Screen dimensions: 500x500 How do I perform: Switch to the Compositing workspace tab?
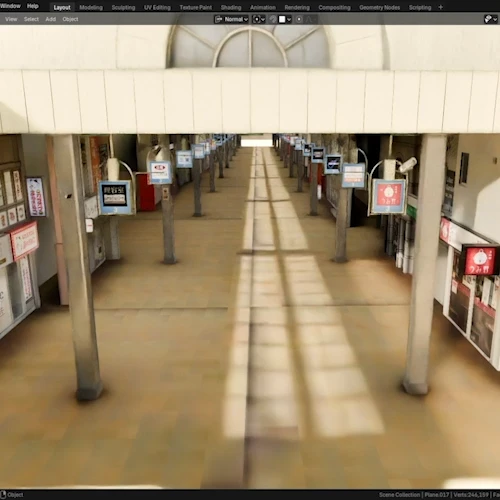pos(334,7)
